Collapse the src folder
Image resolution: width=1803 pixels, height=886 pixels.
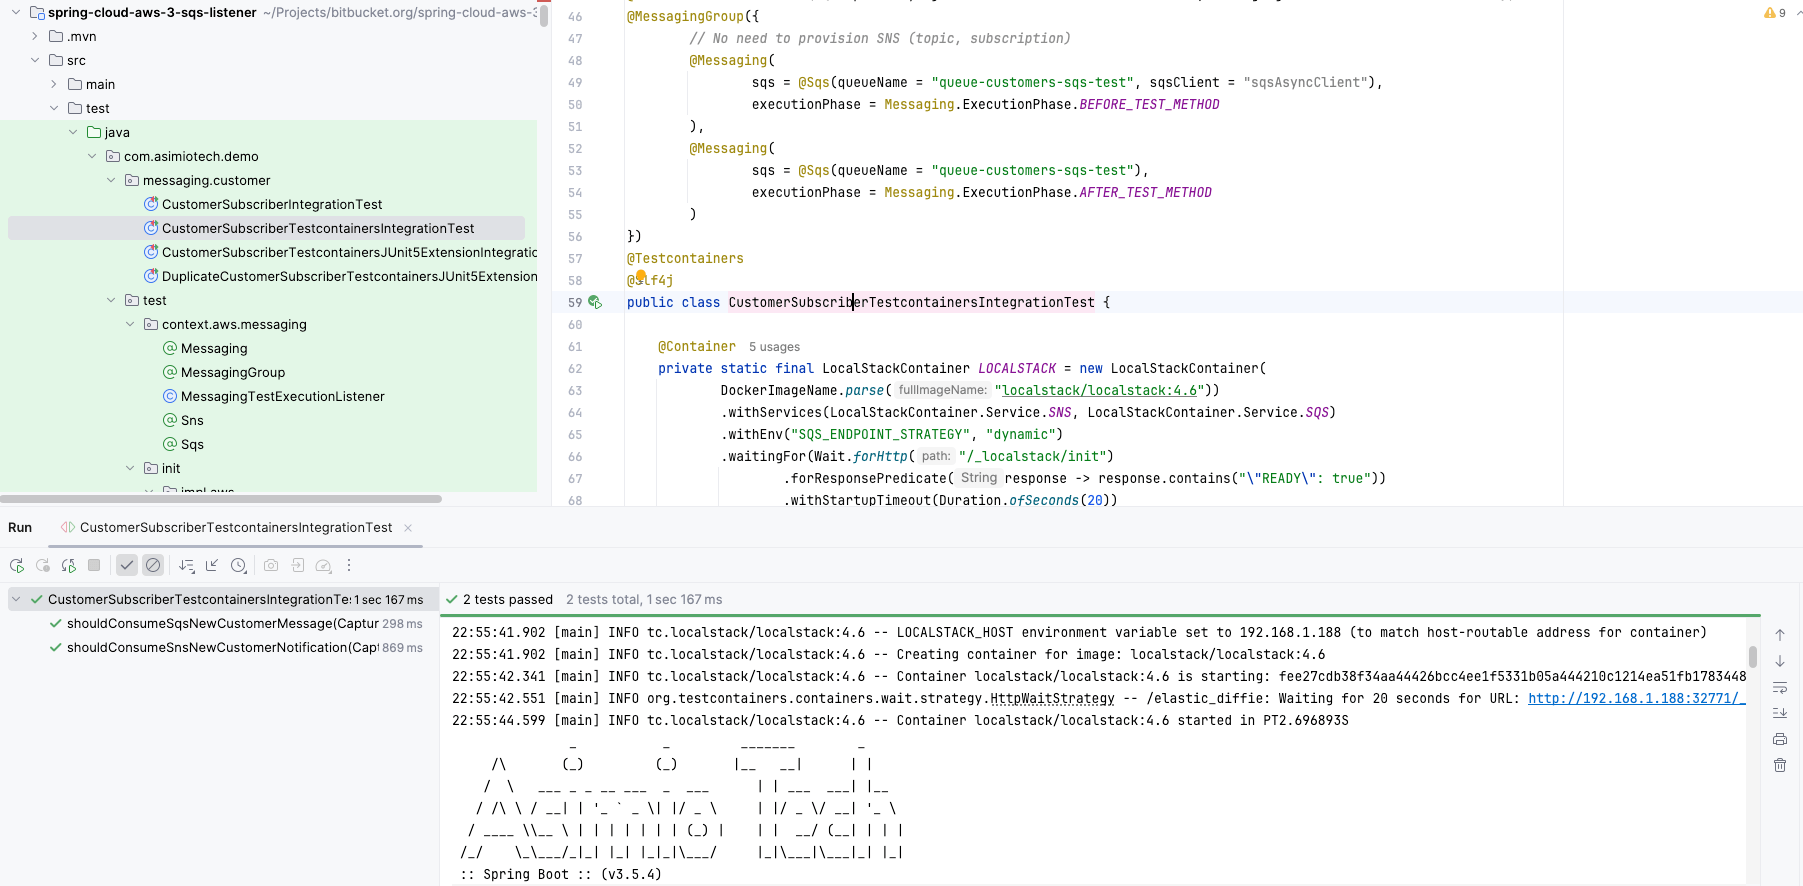click(x=35, y=61)
